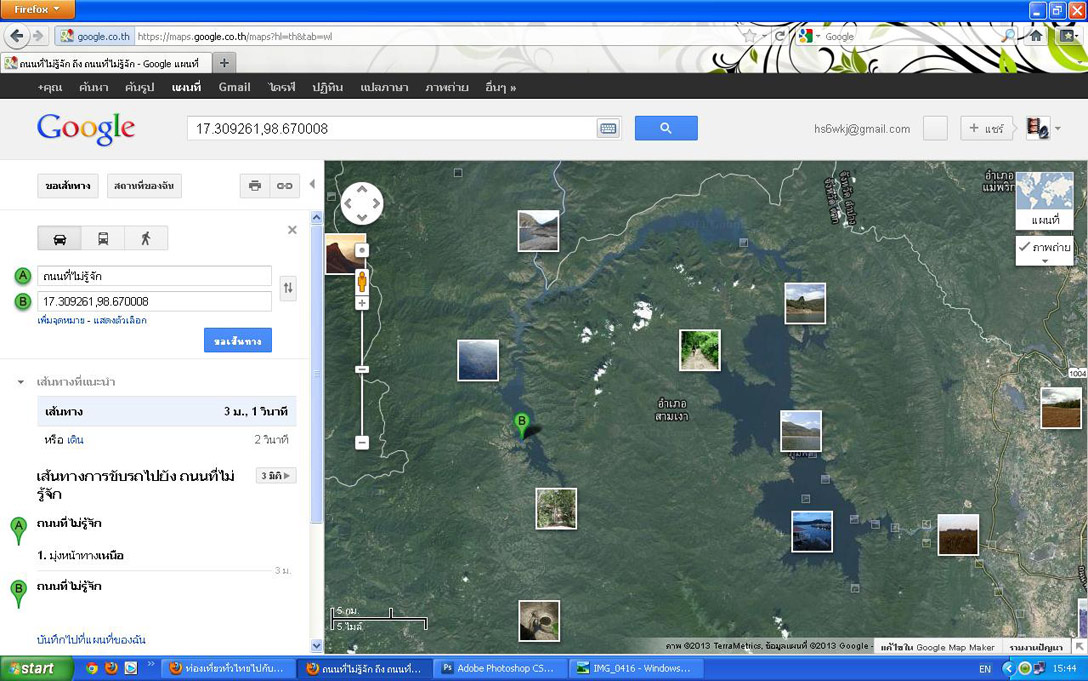Click the zoom out minus on slider
The width and height of the screenshot is (1088, 681).
(x=362, y=442)
